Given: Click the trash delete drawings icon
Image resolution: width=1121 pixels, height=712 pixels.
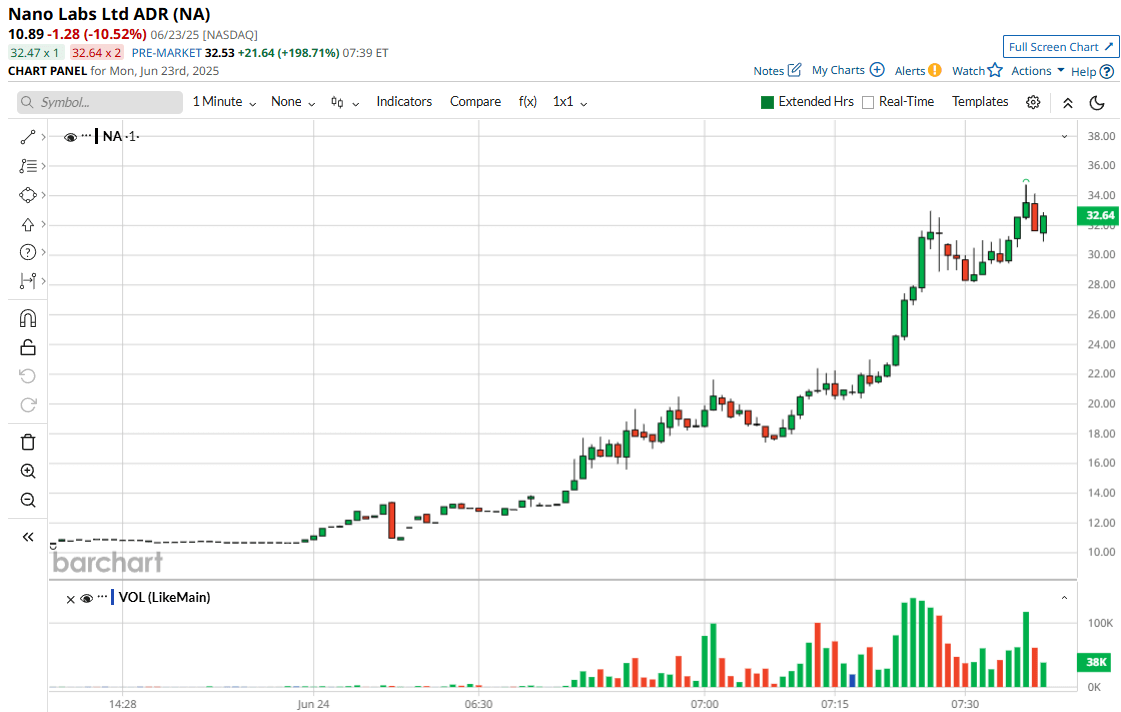Looking at the screenshot, I should tap(27, 442).
